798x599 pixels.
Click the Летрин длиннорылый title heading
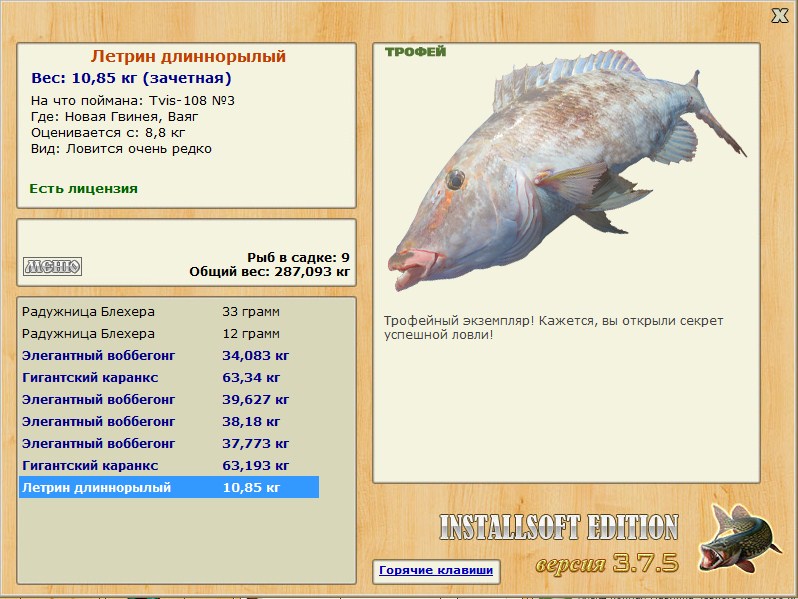point(188,56)
